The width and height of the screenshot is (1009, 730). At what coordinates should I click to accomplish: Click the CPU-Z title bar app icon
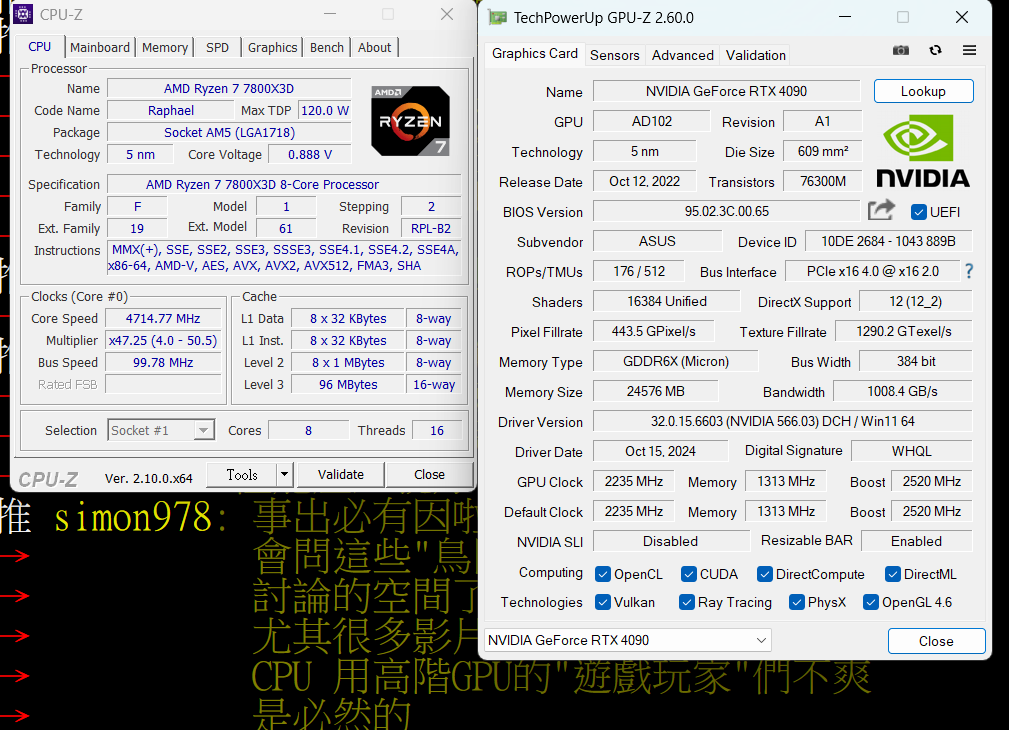[23, 14]
